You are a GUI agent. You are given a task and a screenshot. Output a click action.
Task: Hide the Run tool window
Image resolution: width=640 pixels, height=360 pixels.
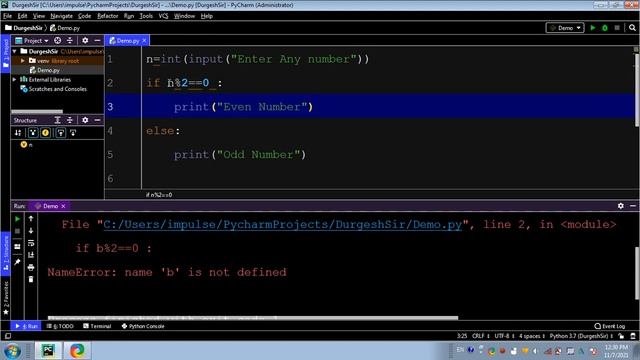tap(633, 206)
